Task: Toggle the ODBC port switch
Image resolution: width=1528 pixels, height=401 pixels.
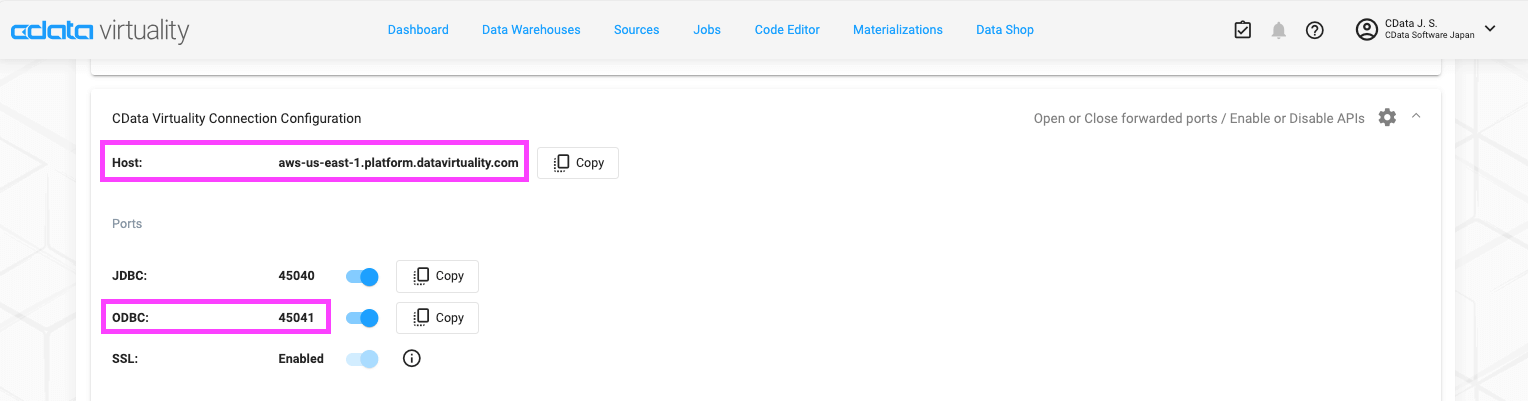Action: pyautogui.click(x=362, y=318)
